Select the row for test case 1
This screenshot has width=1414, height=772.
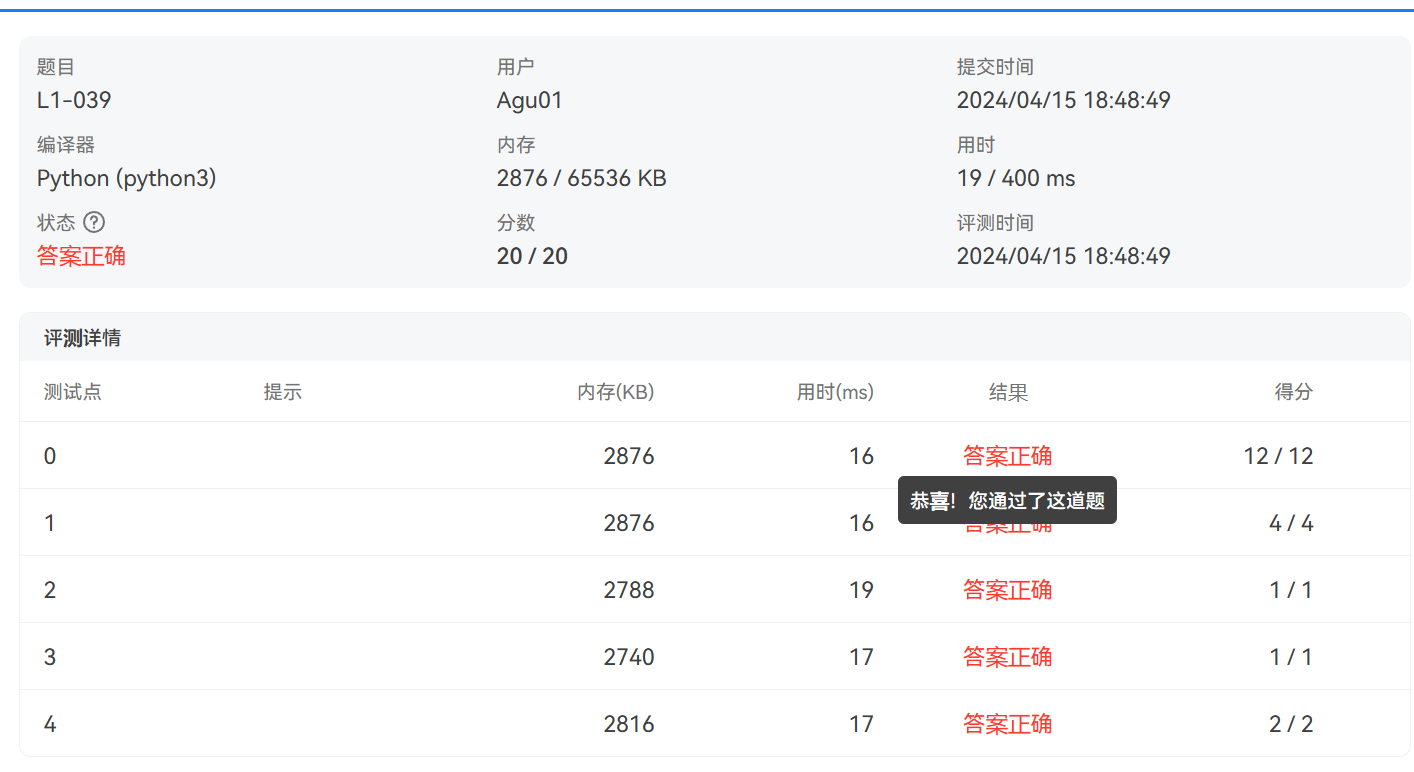(400, 523)
